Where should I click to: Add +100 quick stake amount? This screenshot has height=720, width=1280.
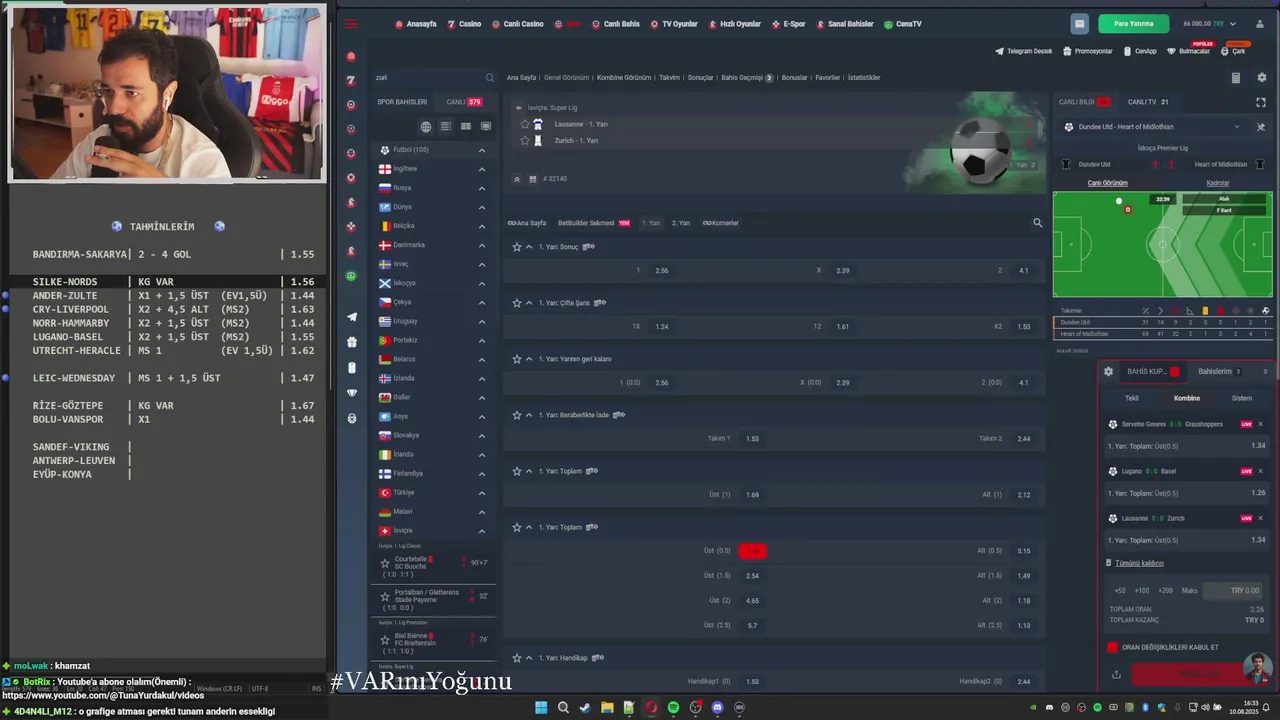point(1142,591)
